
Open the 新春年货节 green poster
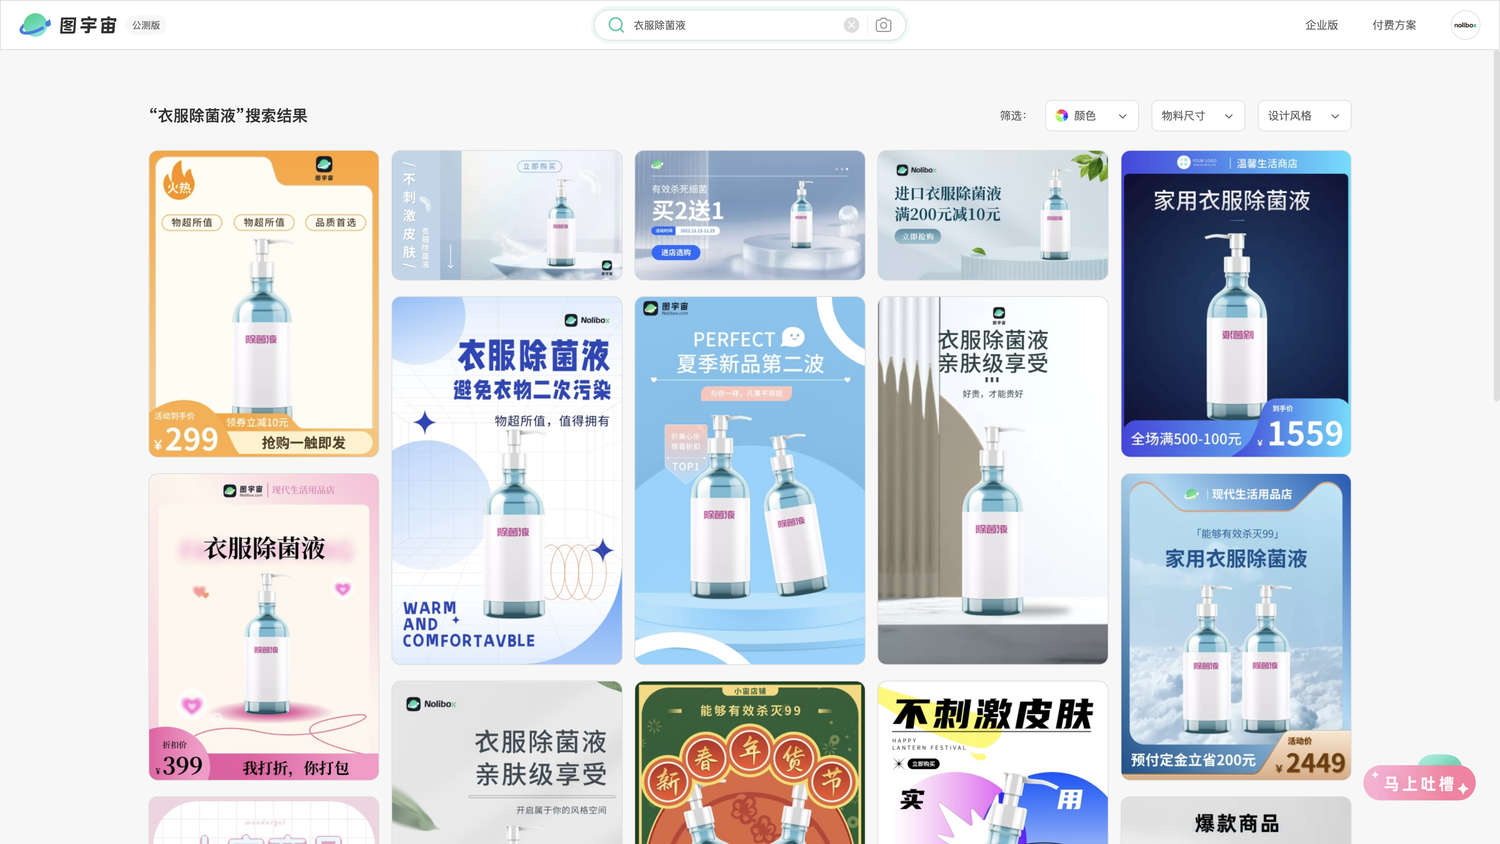[750, 763]
